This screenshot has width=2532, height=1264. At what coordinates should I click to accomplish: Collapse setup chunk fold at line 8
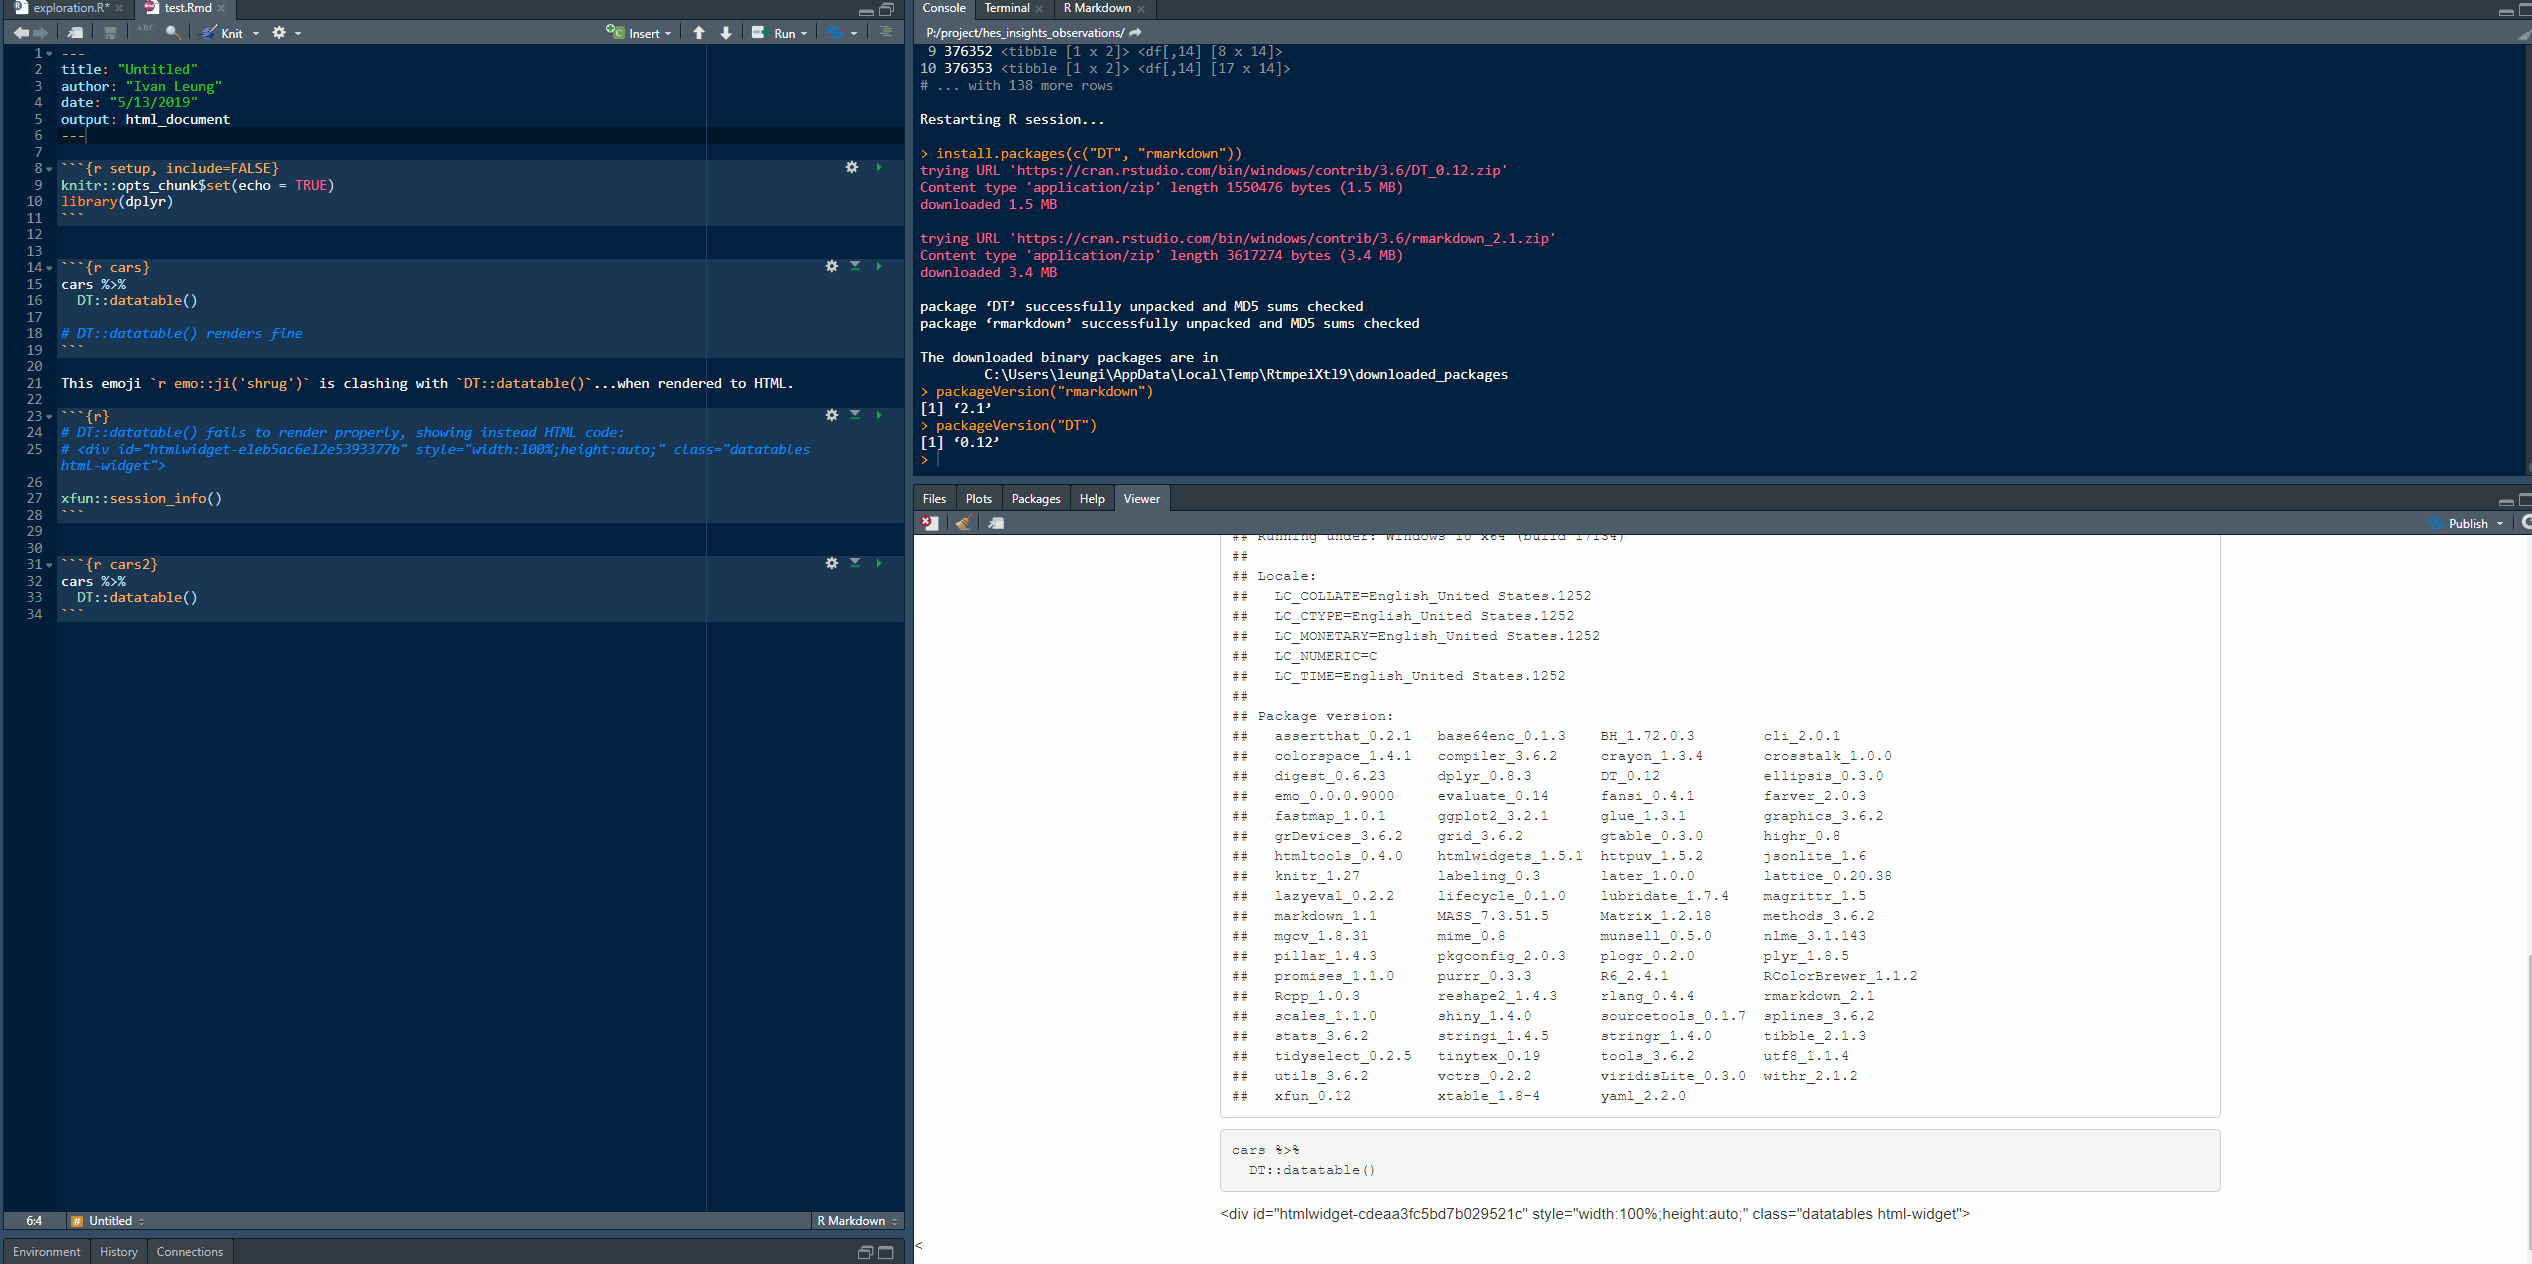click(49, 169)
